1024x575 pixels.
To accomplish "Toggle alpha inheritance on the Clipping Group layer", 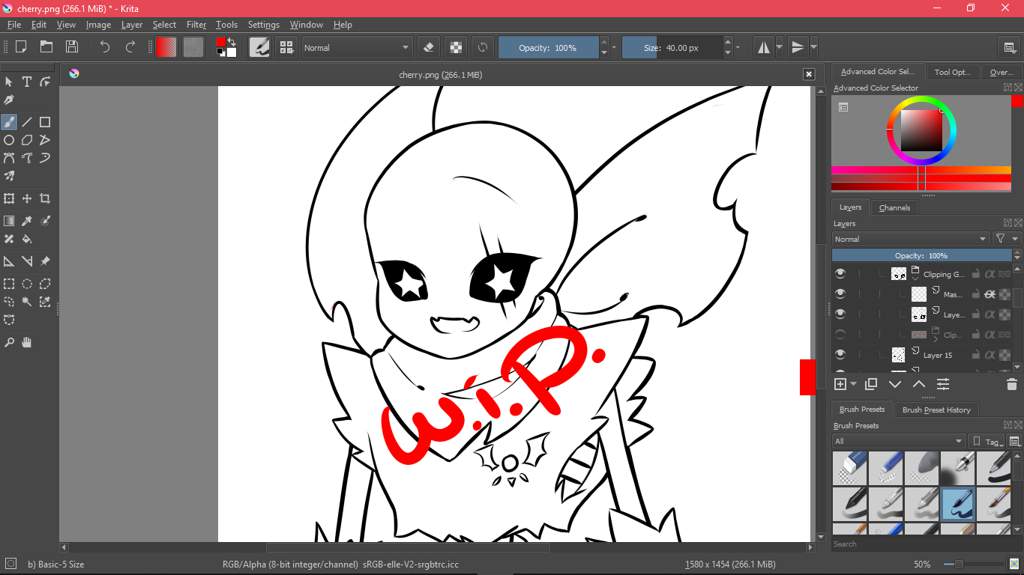I will [990, 274].
